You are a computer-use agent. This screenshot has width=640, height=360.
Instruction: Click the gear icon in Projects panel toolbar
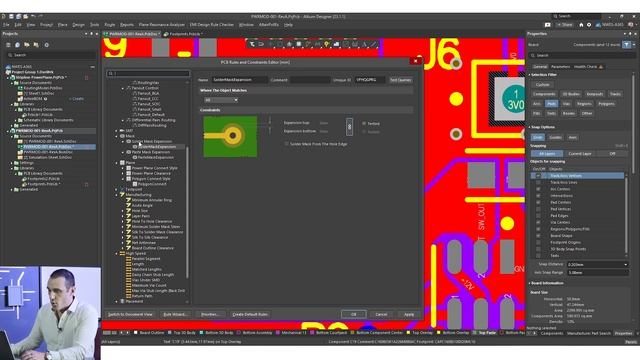(47, 45)
